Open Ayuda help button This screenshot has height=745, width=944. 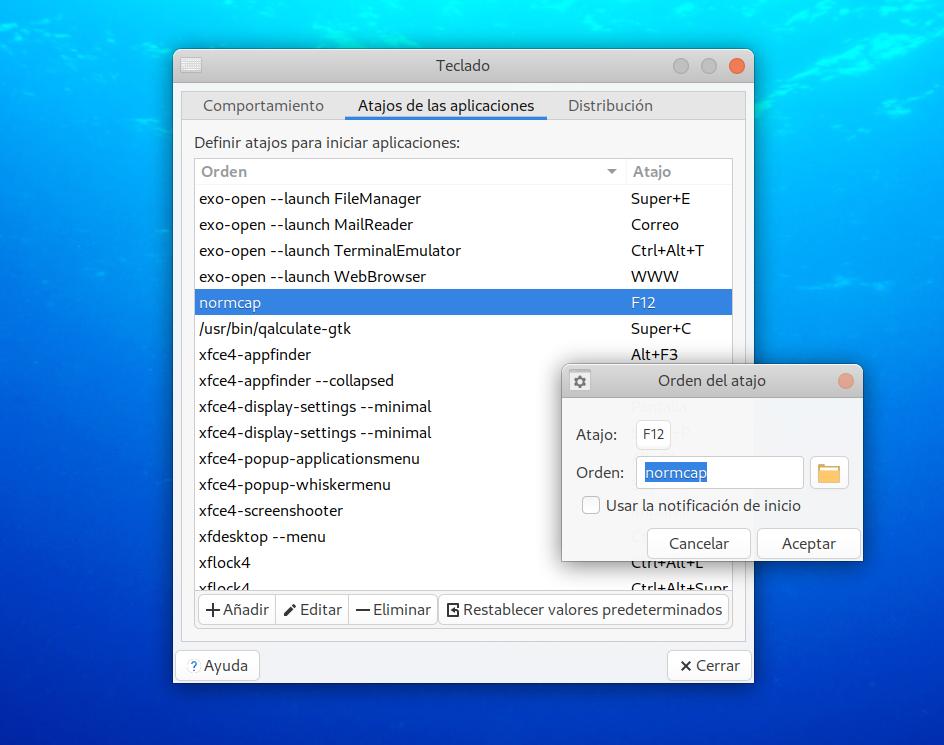[x=217, y=666]
